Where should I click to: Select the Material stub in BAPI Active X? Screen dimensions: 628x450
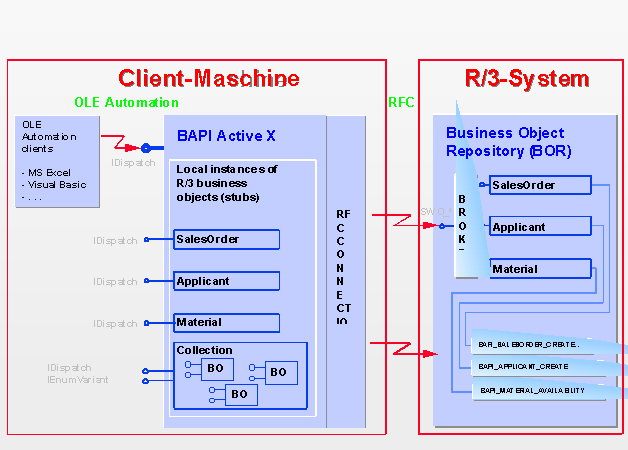coord(226,323)
